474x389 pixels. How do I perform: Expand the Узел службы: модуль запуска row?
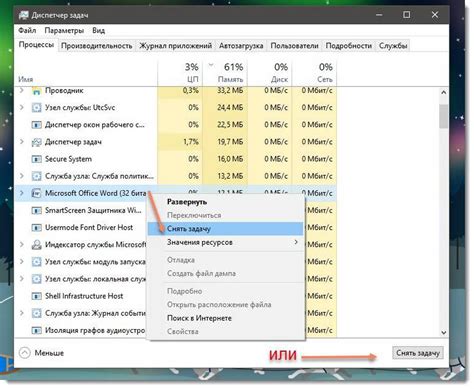click(22, 262)
